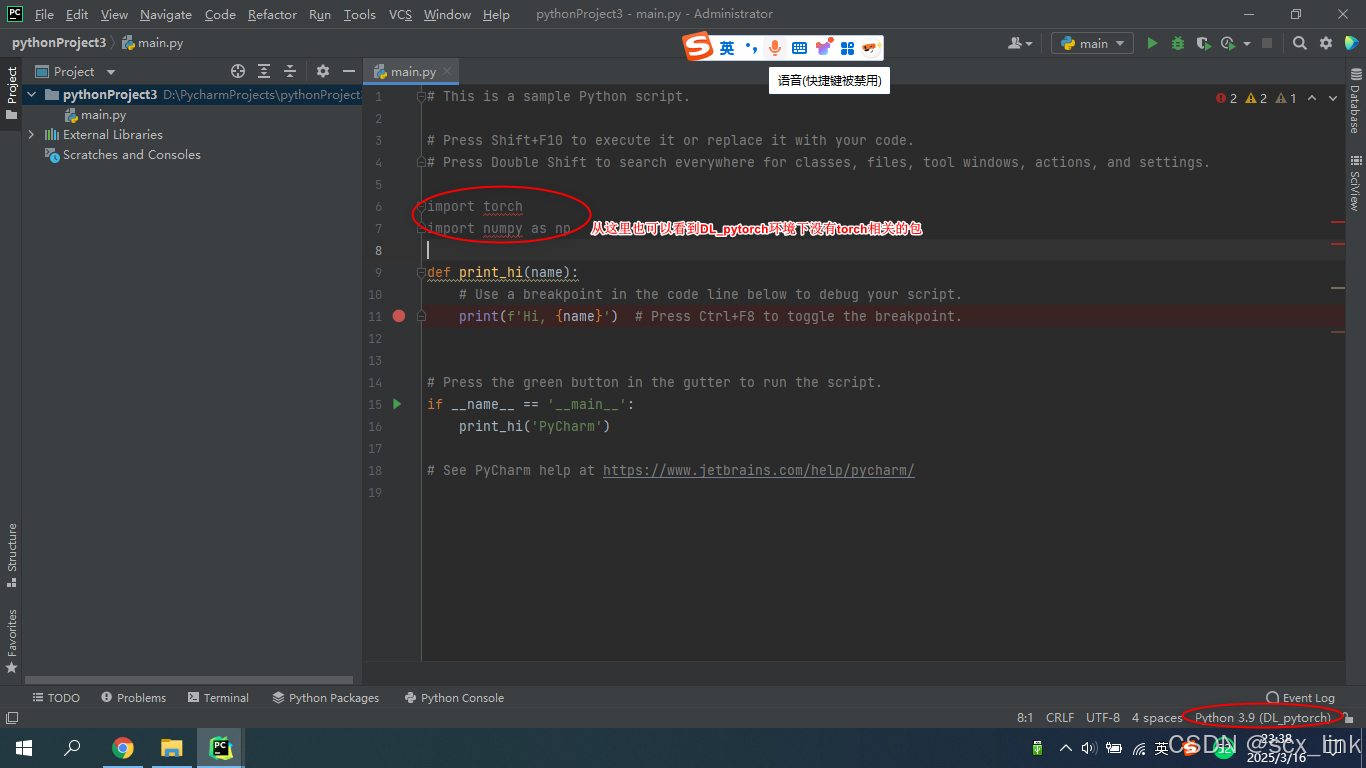
Task: Remove the breakpoint on line 11
Action: point(399,316)
